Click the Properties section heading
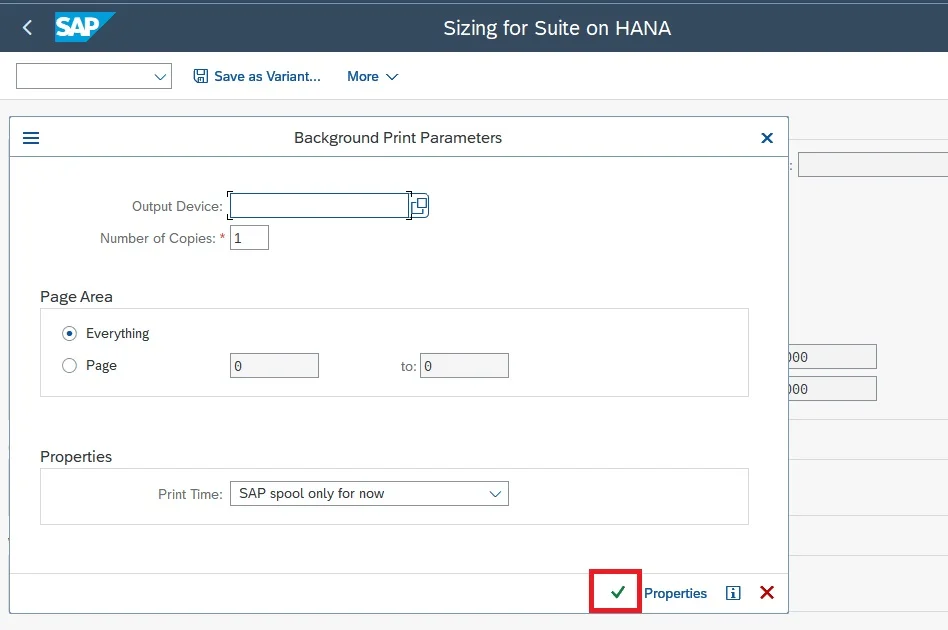The height and width of the screenshot is (630, 948). click(76, 456)
